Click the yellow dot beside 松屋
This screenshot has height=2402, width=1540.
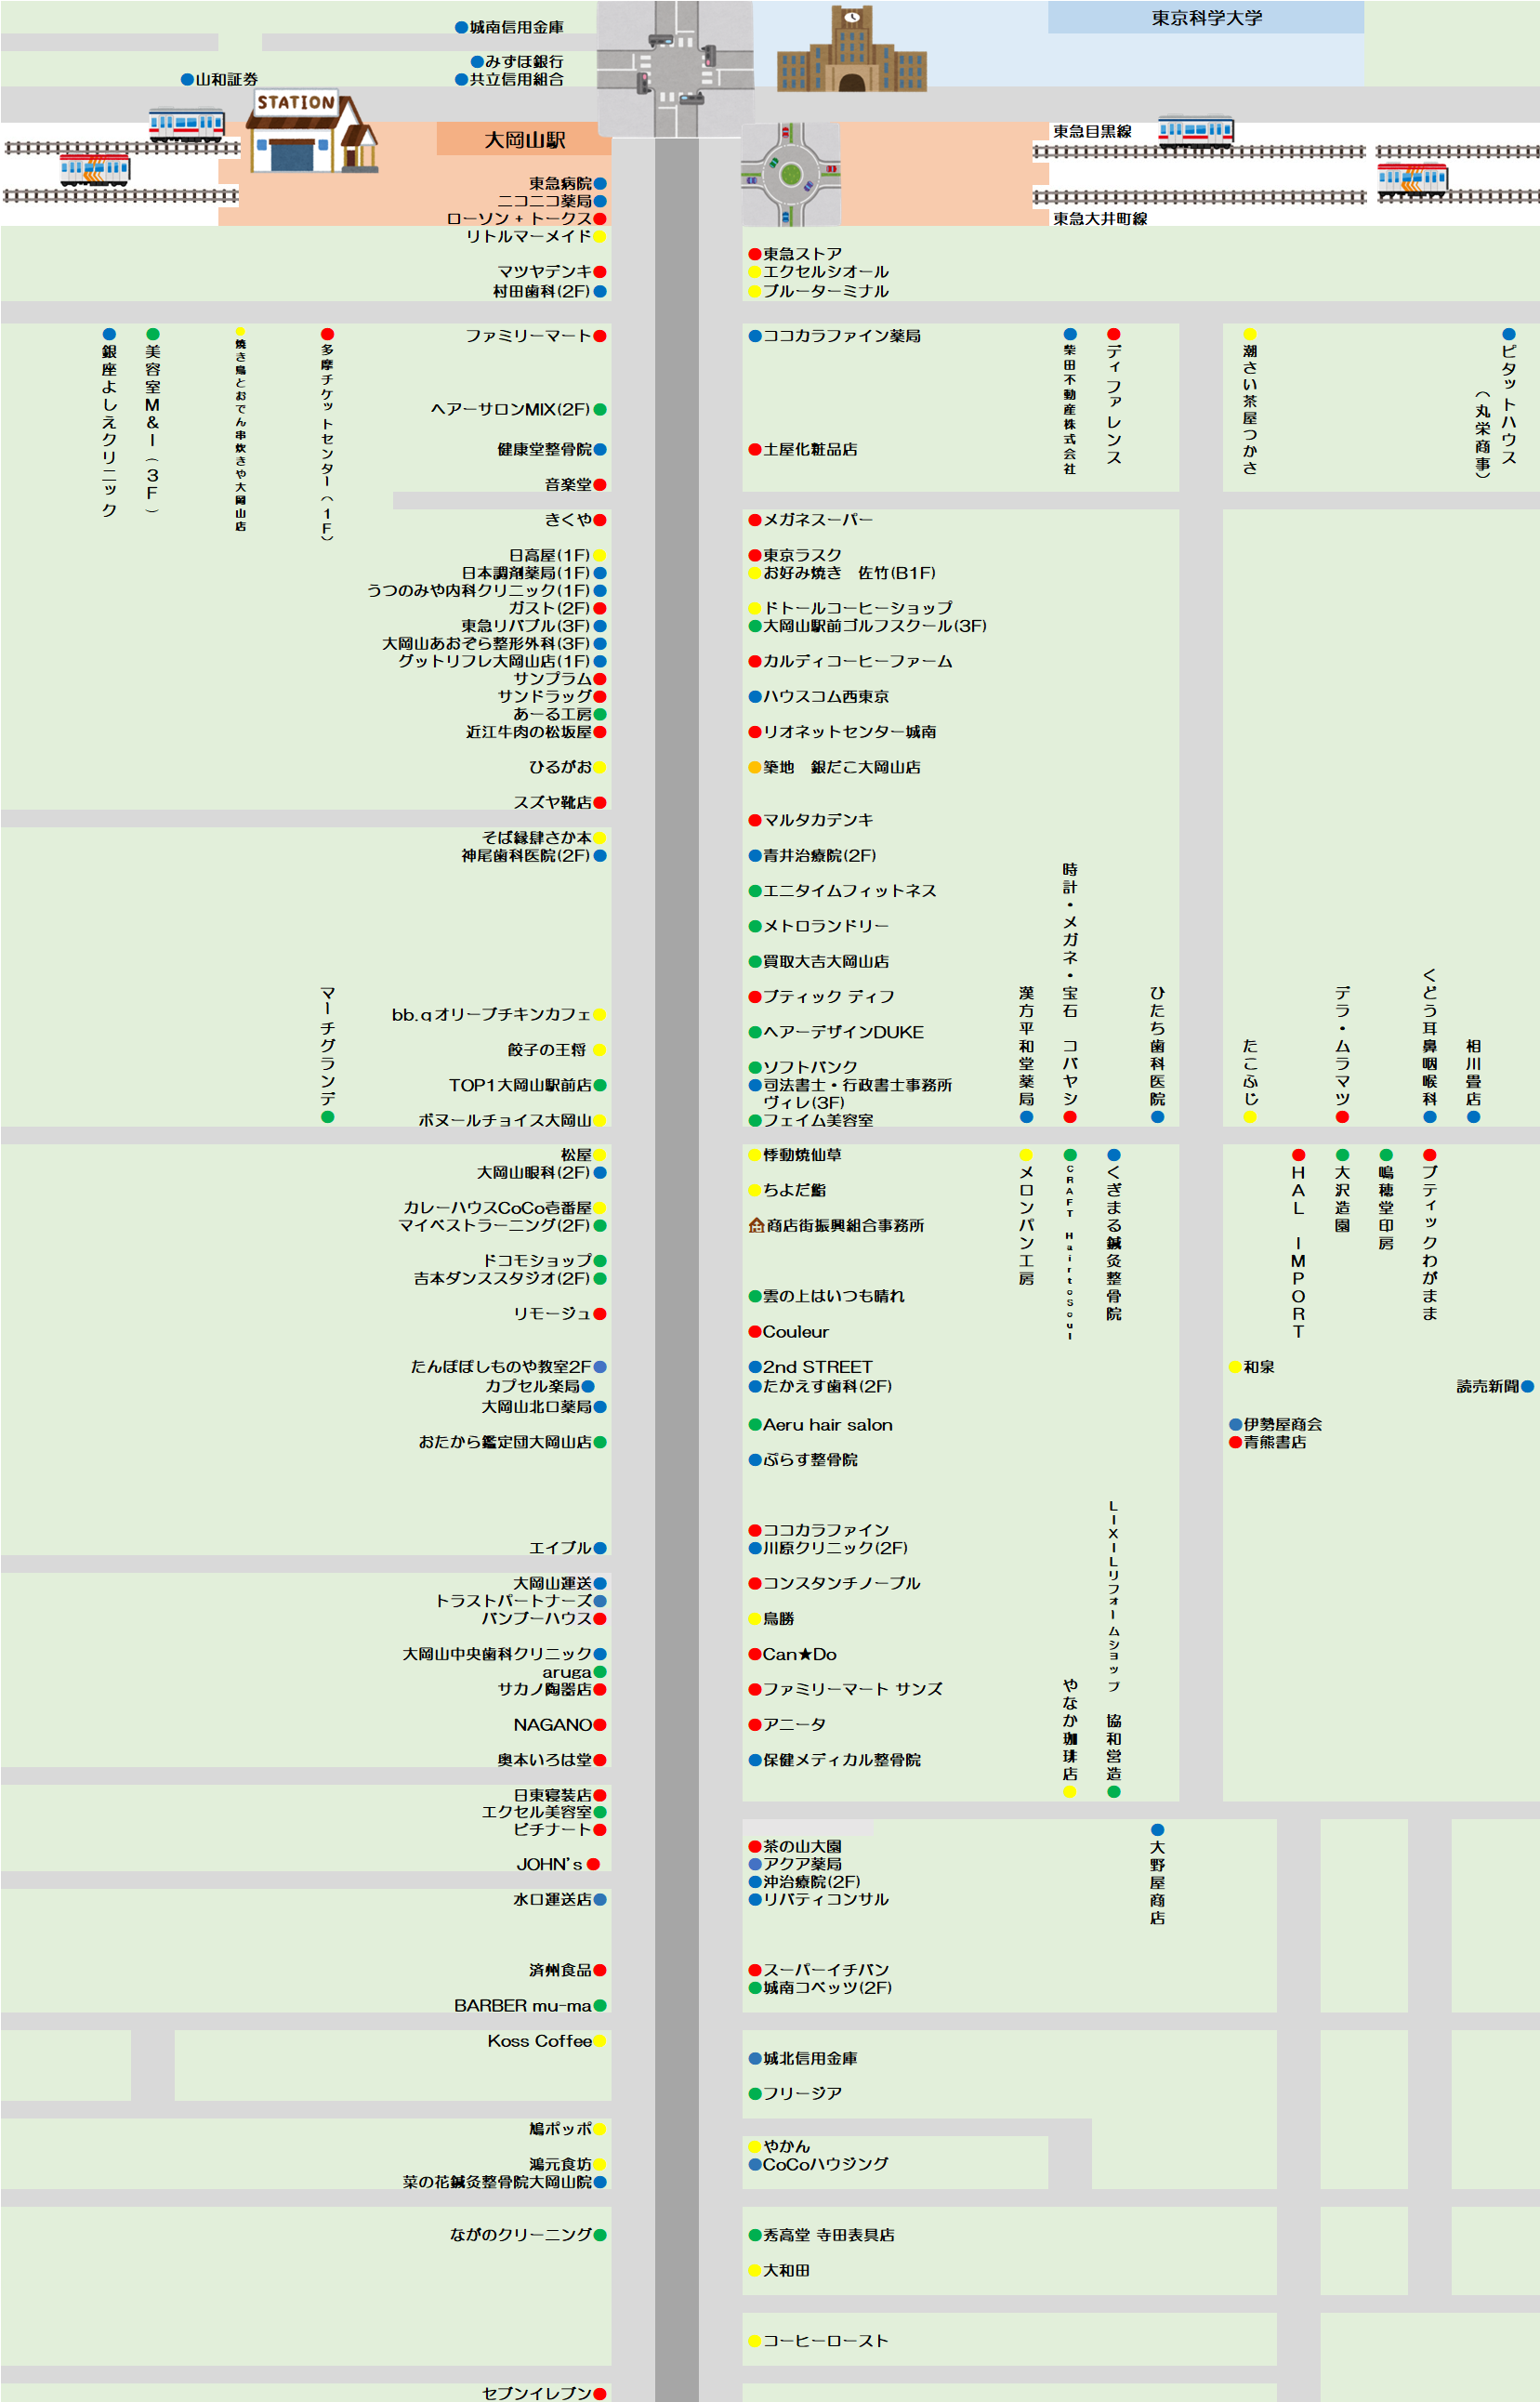[x=600, y=1155]
